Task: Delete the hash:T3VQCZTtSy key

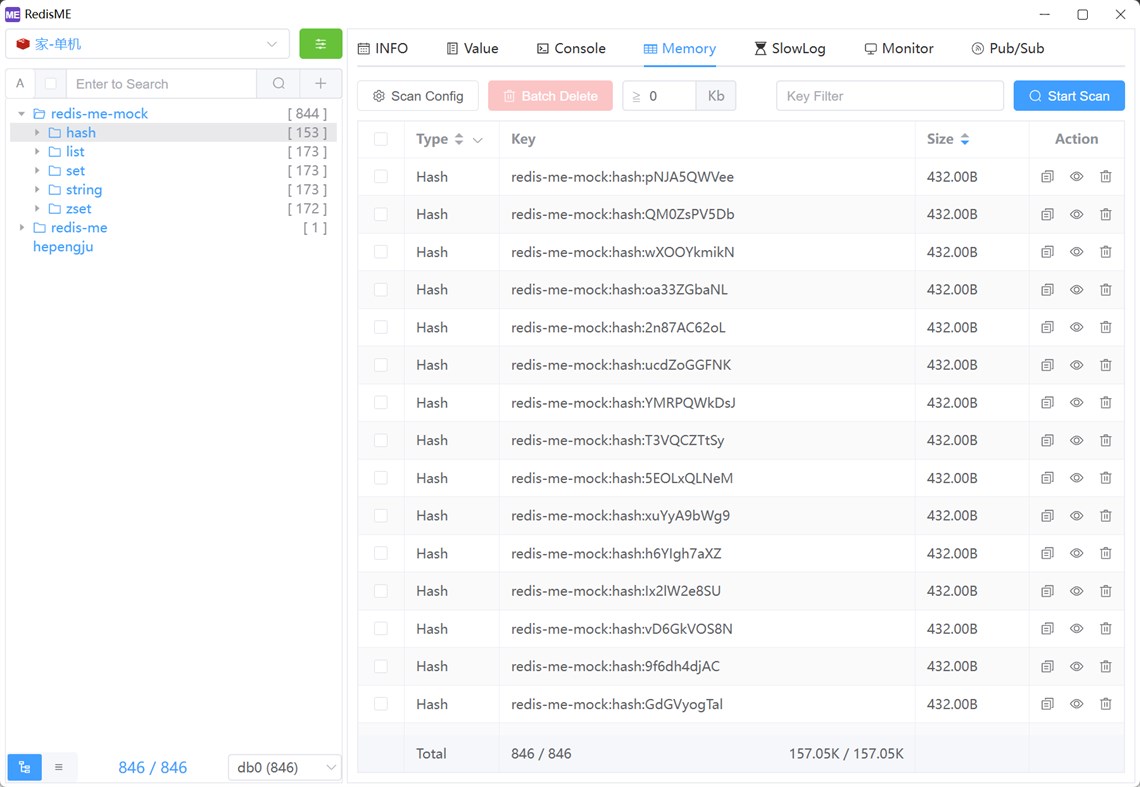Action: 1105,440
